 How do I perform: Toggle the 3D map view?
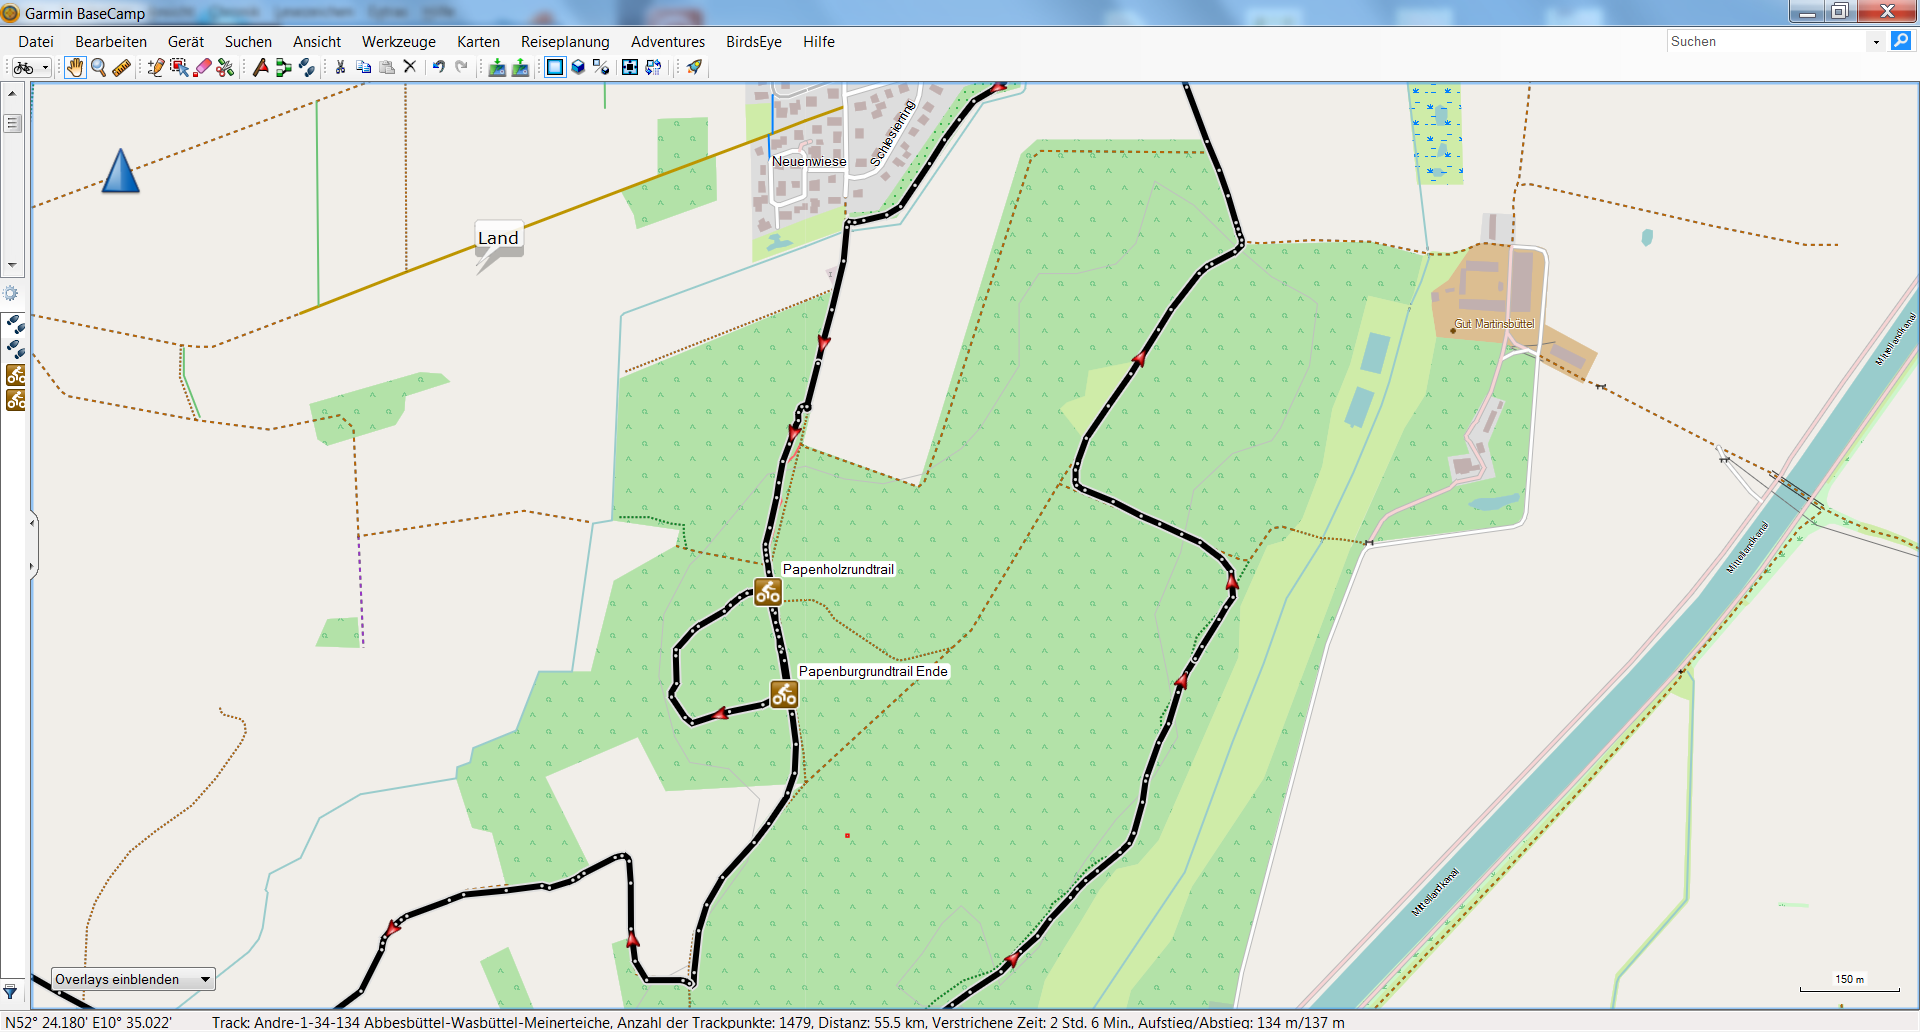click(578, 67)
